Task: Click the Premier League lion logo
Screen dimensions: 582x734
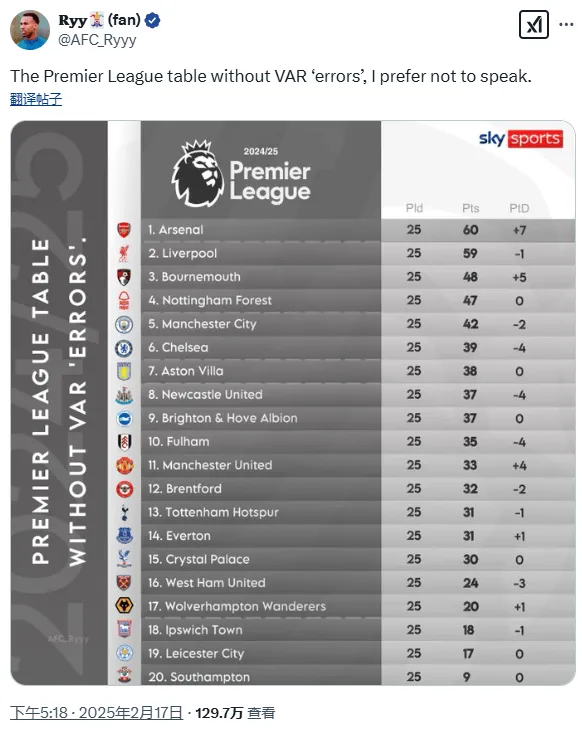Action: pyautogui.click(x=197, y=174)
